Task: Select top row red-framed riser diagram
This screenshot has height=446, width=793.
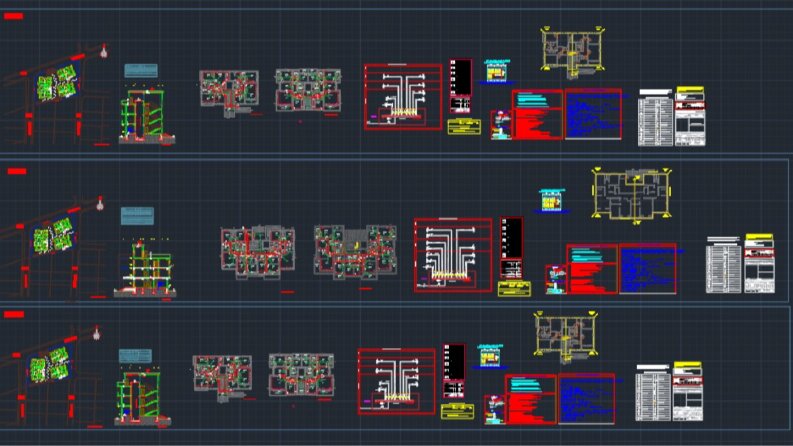Action: click(403, 97)
